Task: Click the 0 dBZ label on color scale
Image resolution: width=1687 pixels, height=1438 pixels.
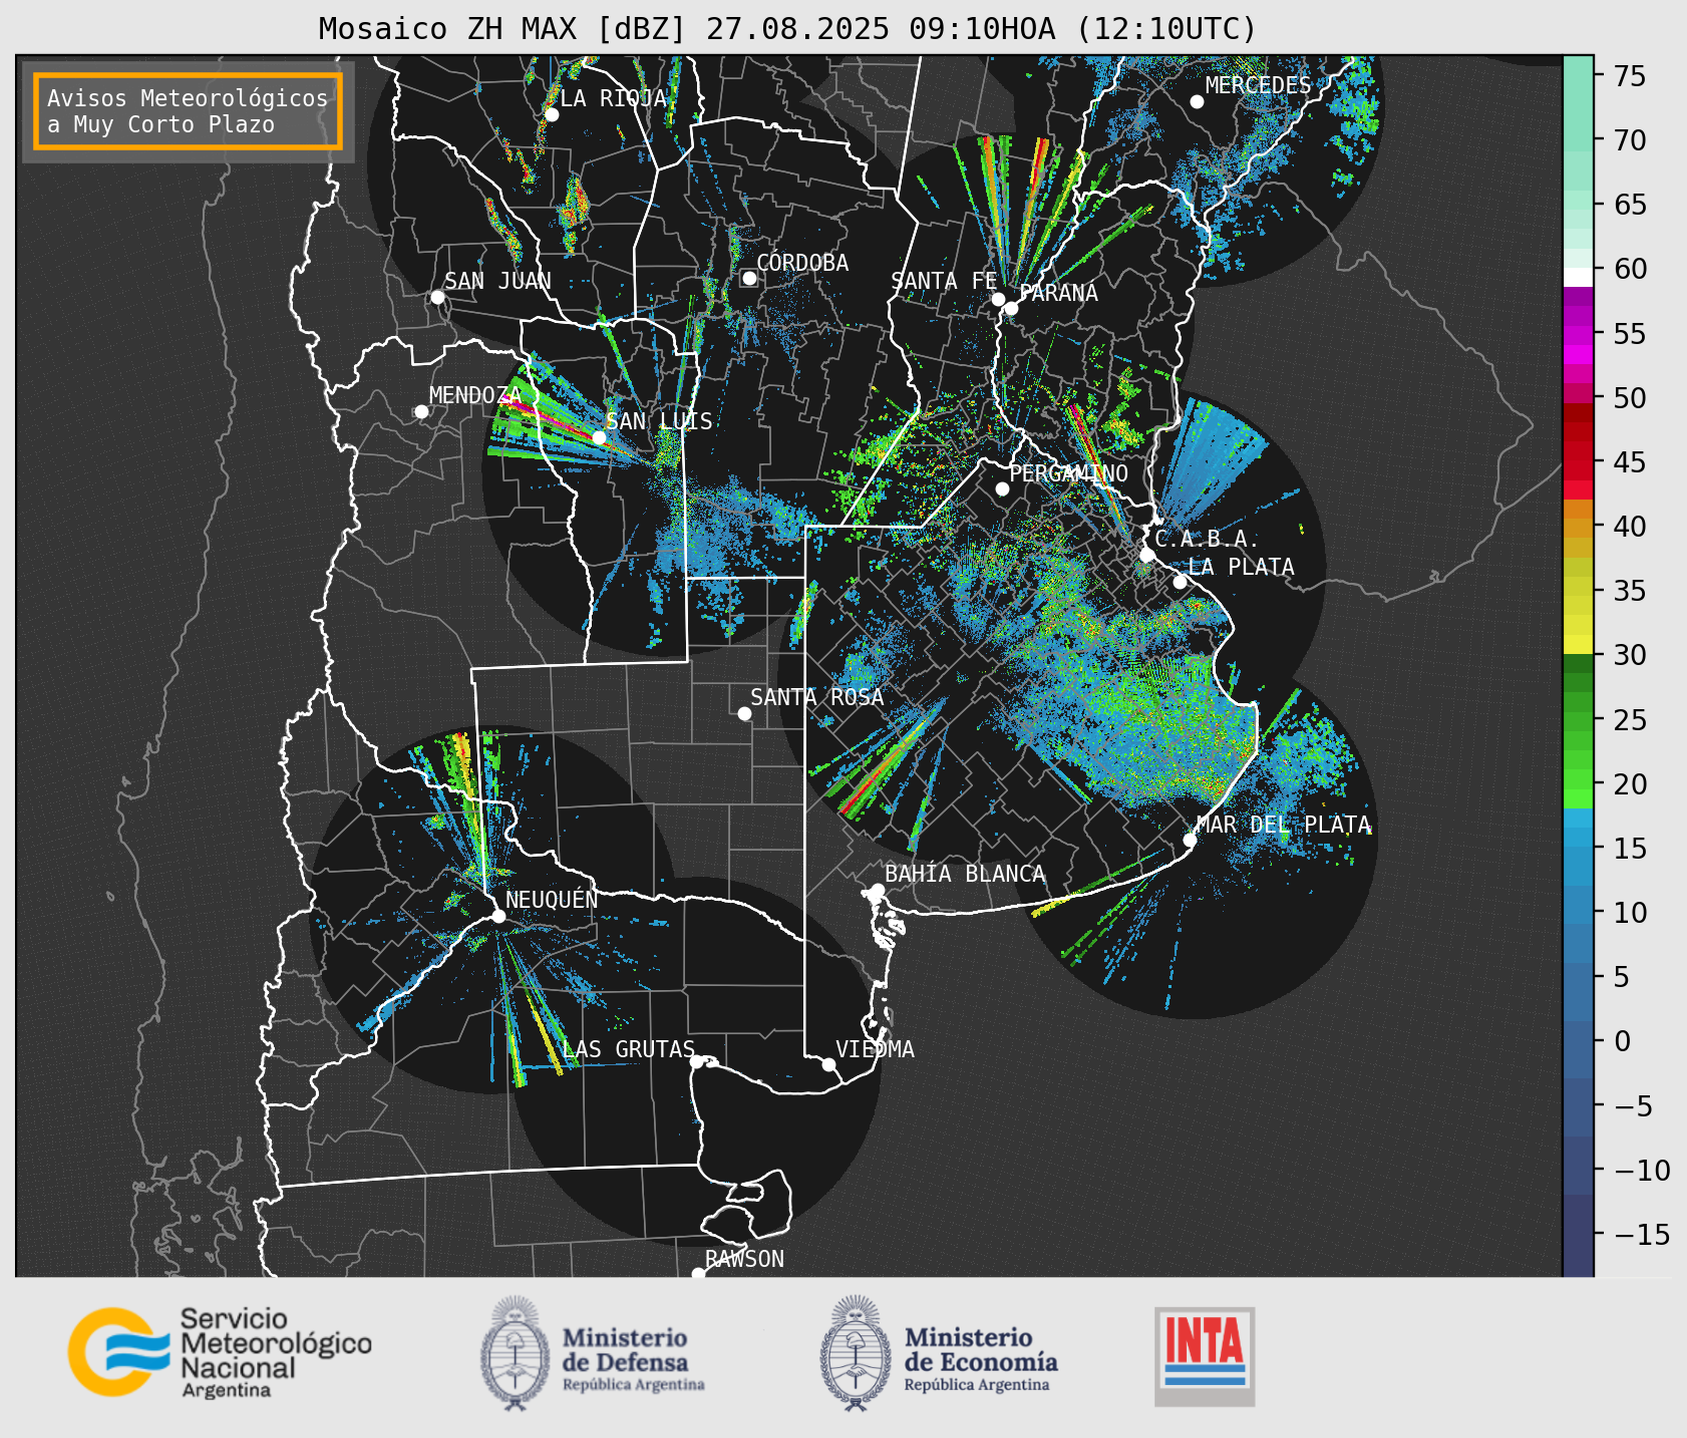Action: [1622, 1041]
